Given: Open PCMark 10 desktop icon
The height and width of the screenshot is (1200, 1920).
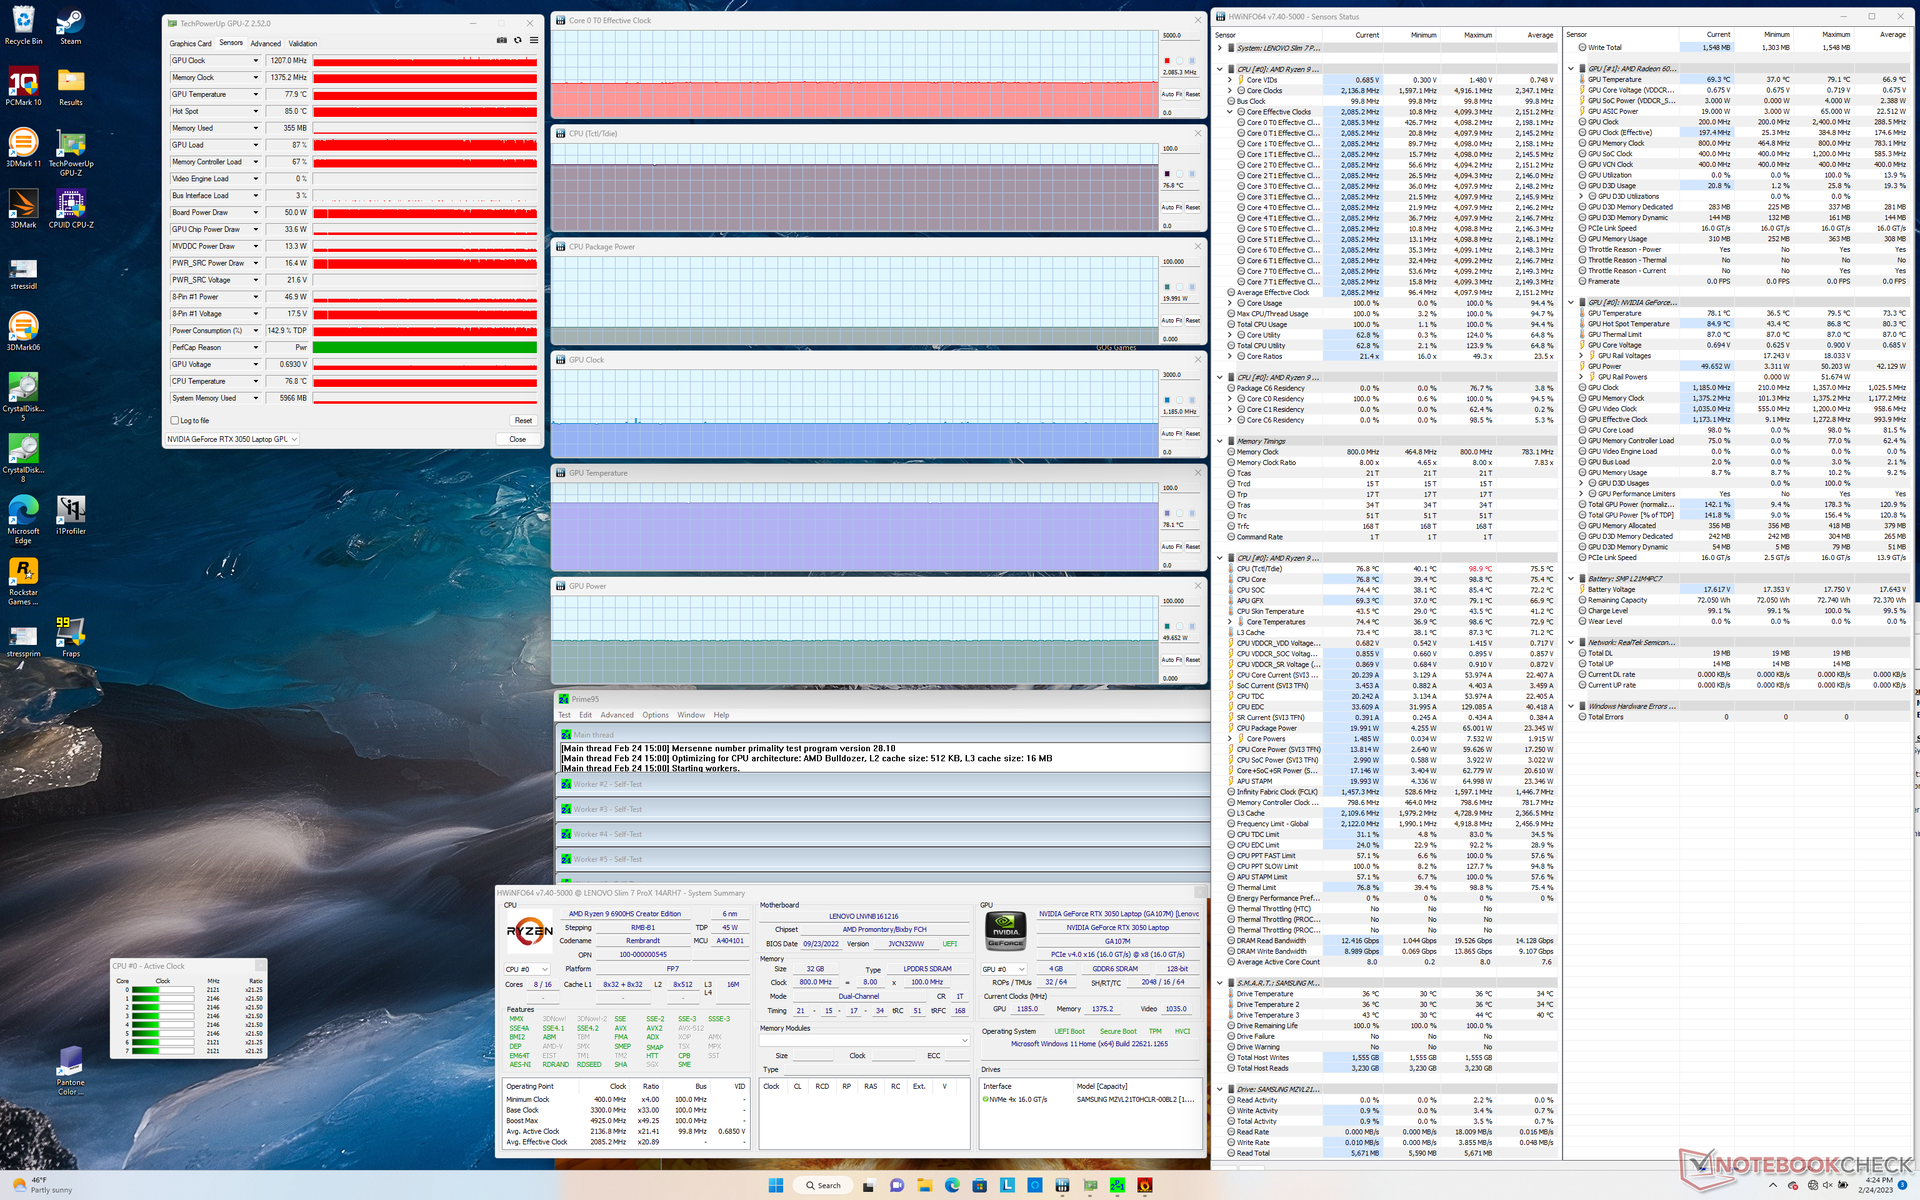Looking at the screenshot, I should 23,86.
